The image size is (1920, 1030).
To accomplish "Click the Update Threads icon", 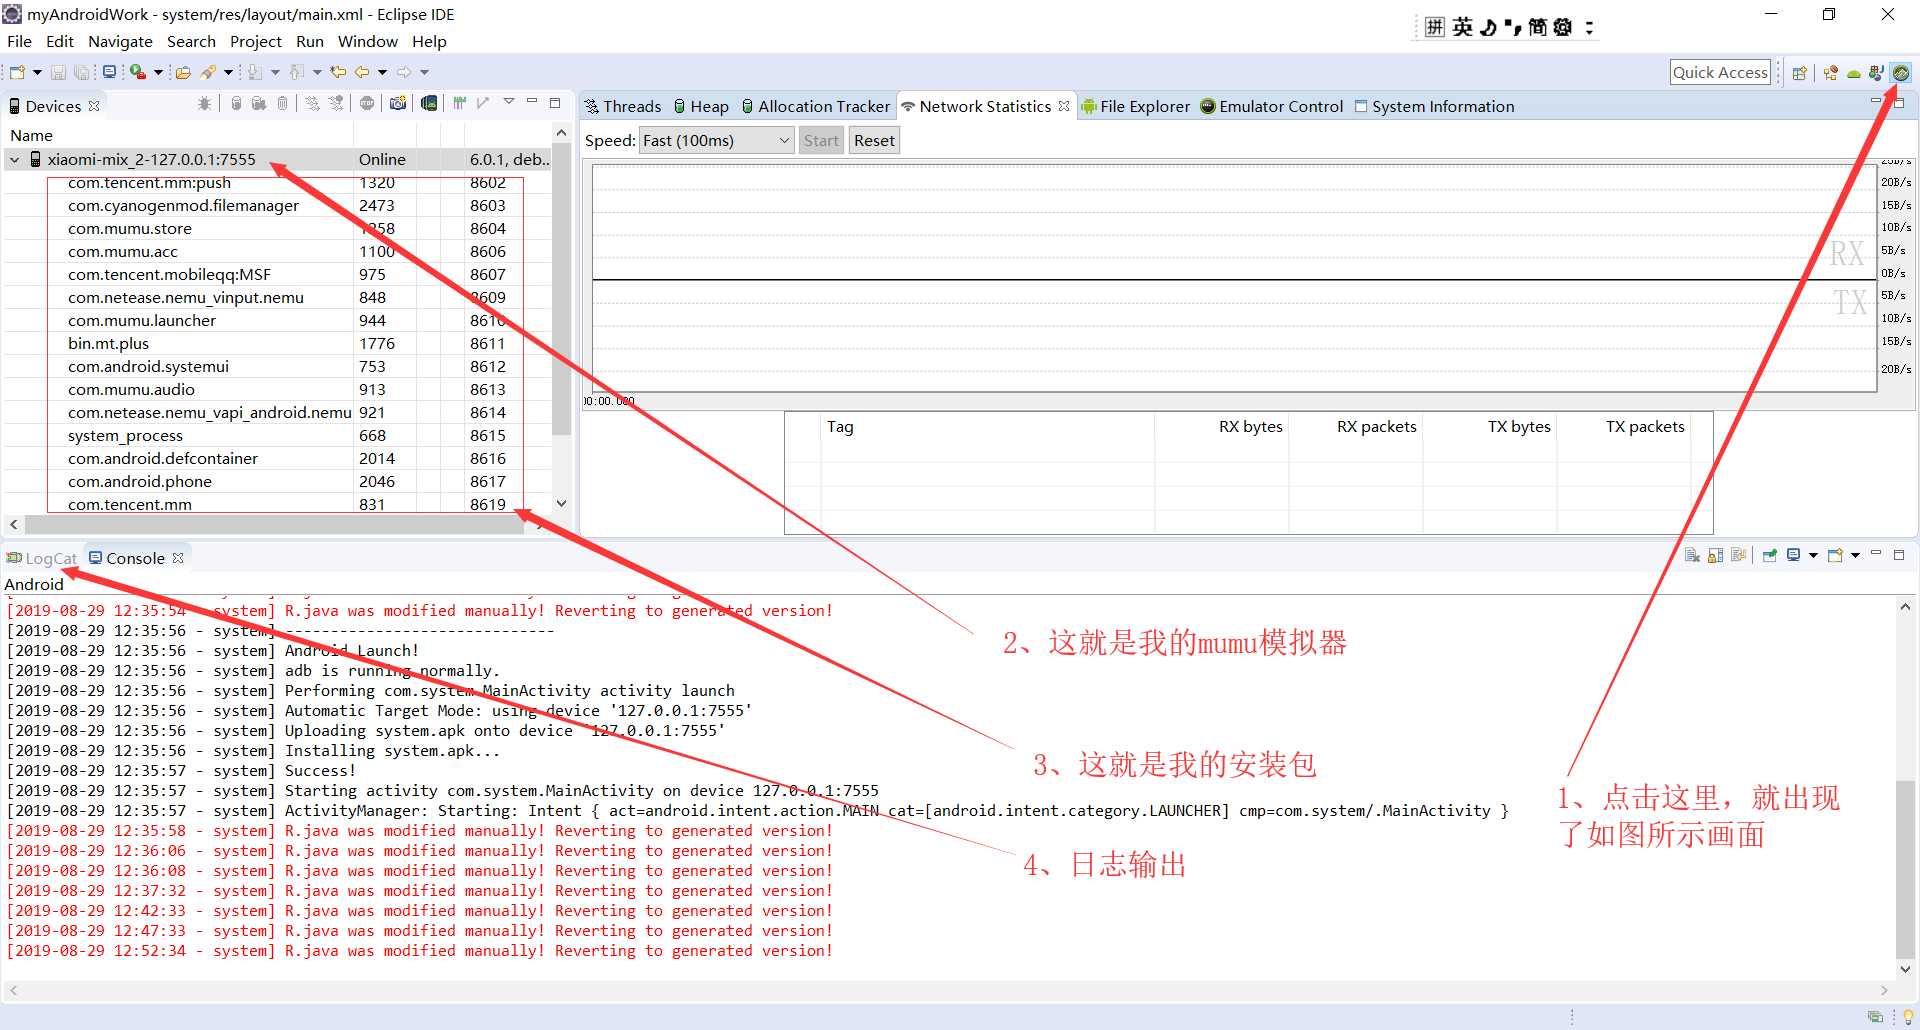I will point(312,104).
